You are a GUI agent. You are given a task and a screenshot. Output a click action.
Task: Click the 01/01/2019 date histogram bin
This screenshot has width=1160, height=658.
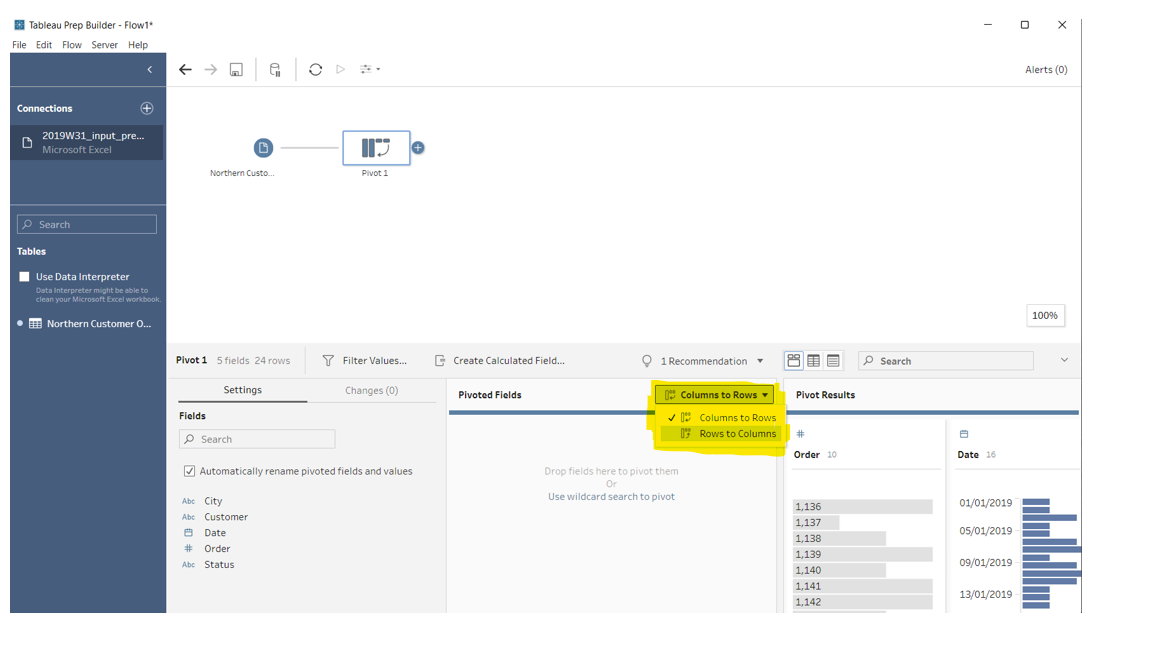point(1036,502)
